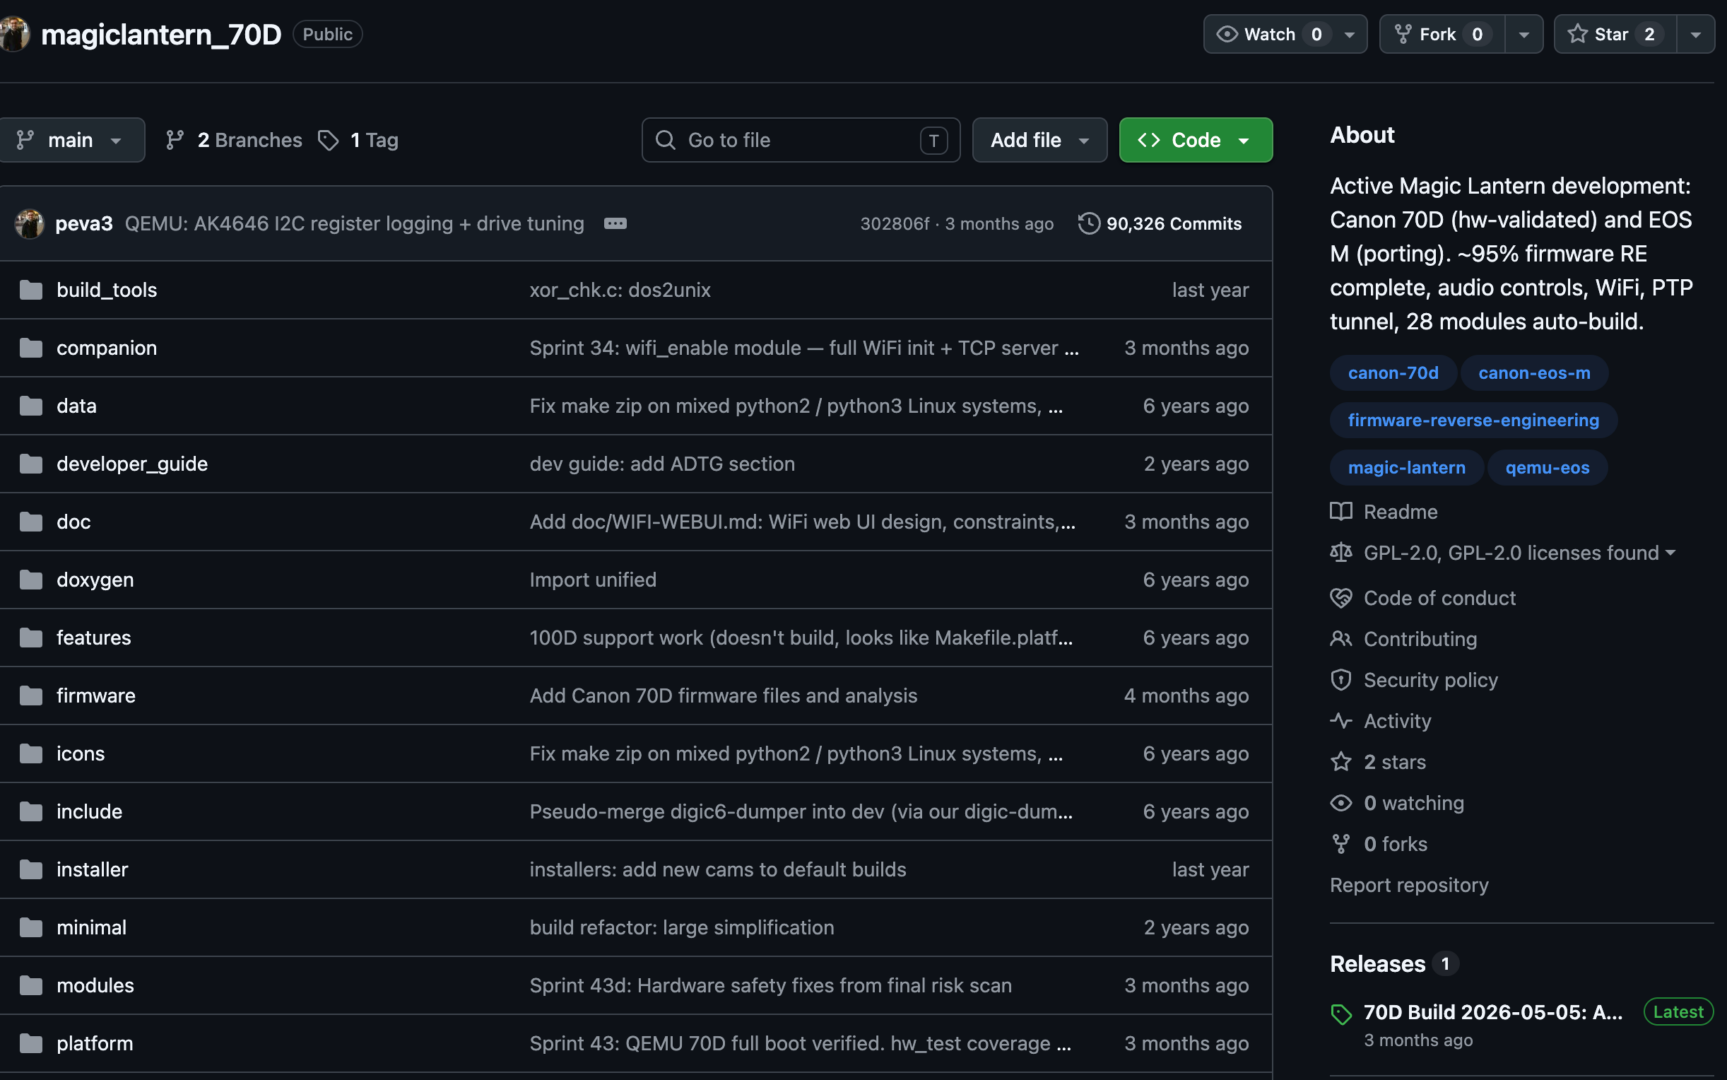
Task: Click the folder icon beside the data row
Action: [31, 406]
